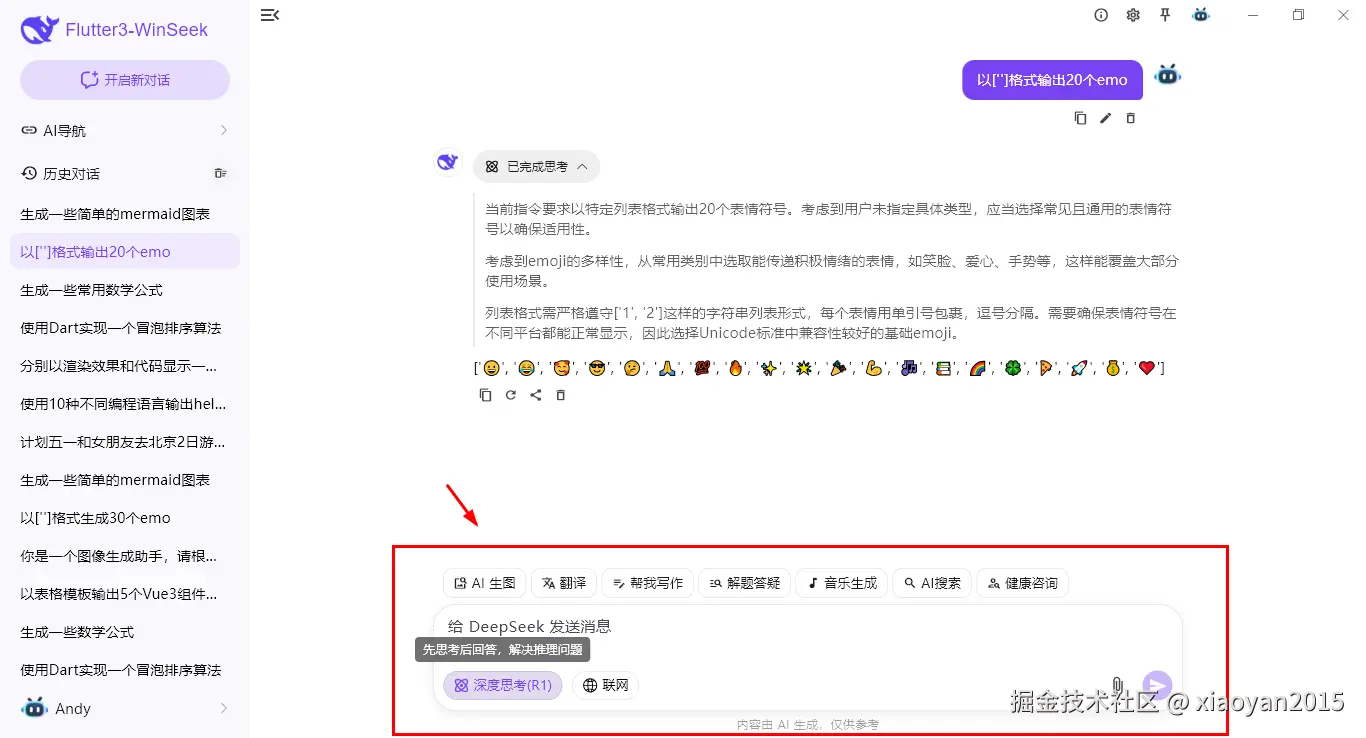
Task: Pin the window on top
Action: (x=1167, y=15)
